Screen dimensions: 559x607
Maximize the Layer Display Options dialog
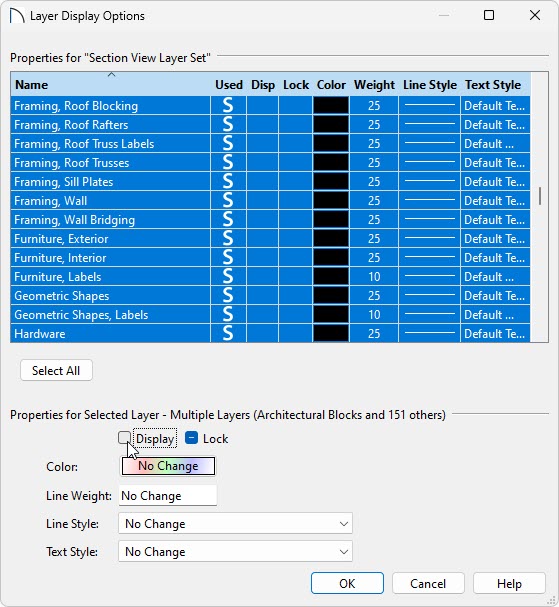(489, 15)
